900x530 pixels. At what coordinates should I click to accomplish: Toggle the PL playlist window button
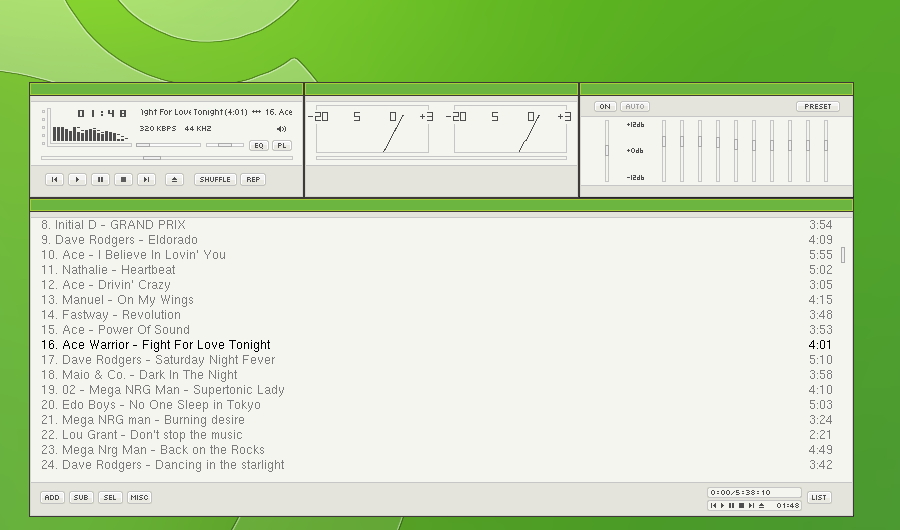(282, 145)
